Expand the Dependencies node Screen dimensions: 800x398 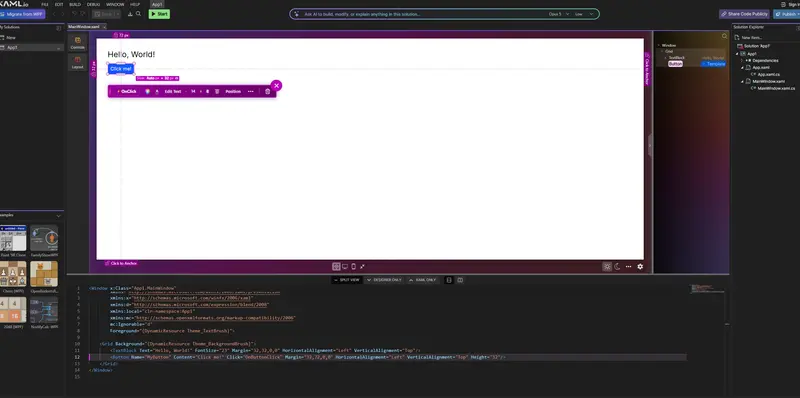pyautogui.click(x=742, y=61)
